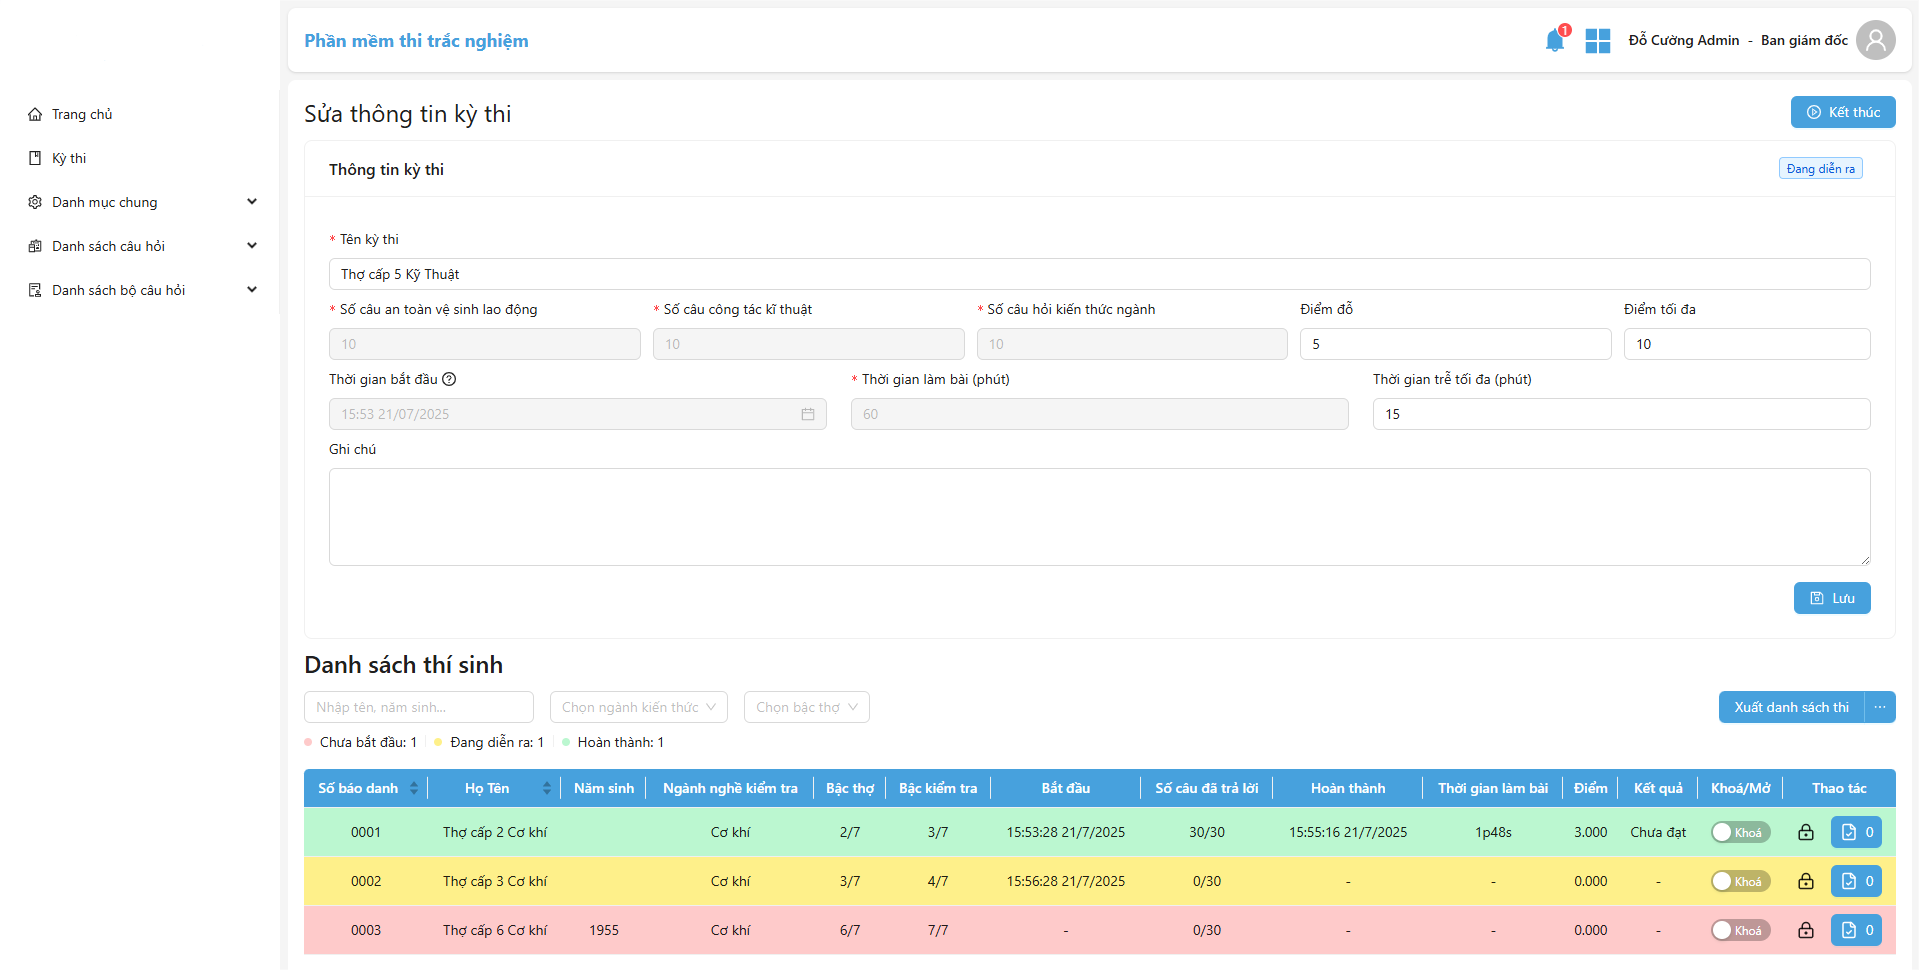Click help icon beside Thời gian bắt đầu

[449, 379]
